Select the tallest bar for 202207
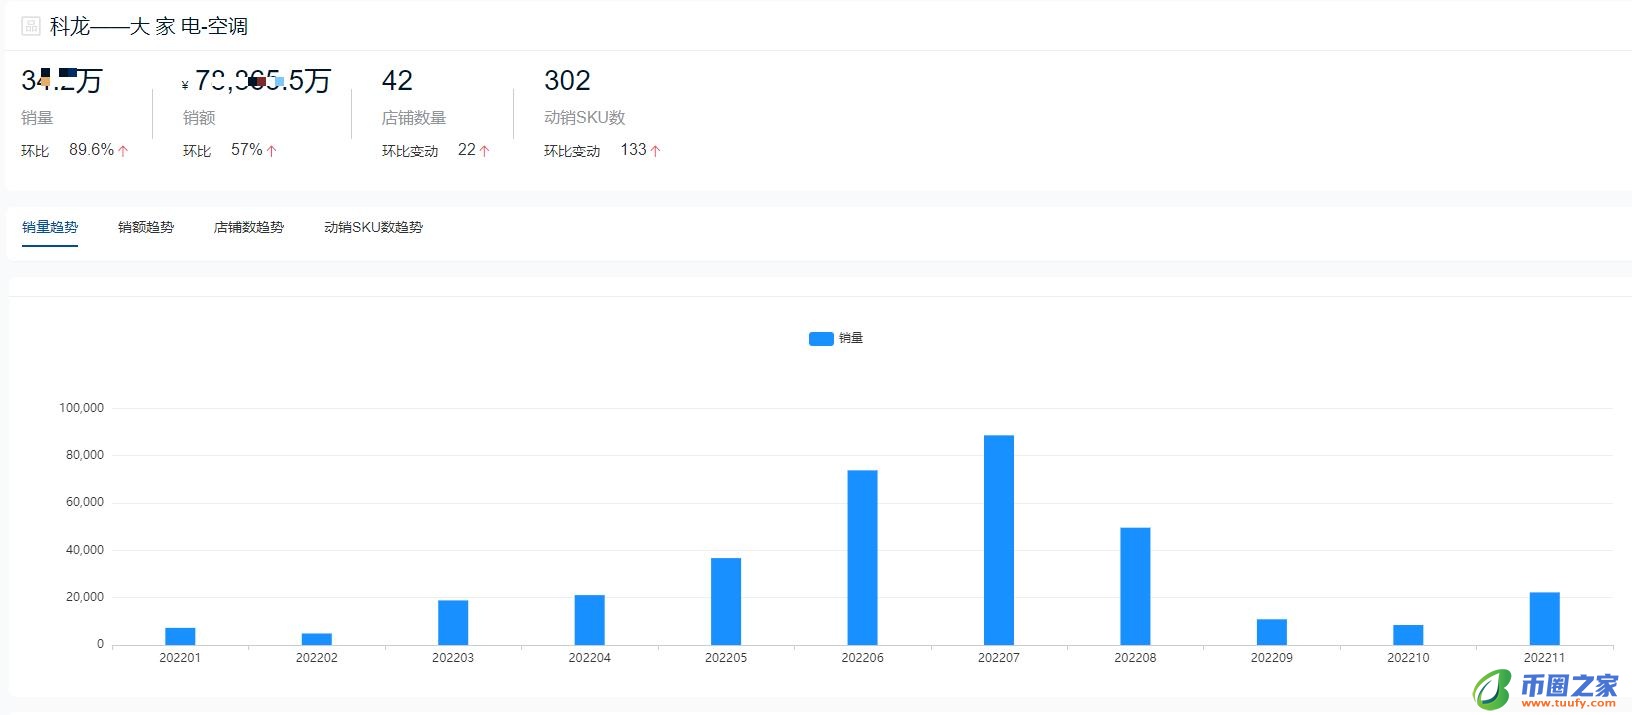Screen dimensions: 1632x715 tap(999, 540)
